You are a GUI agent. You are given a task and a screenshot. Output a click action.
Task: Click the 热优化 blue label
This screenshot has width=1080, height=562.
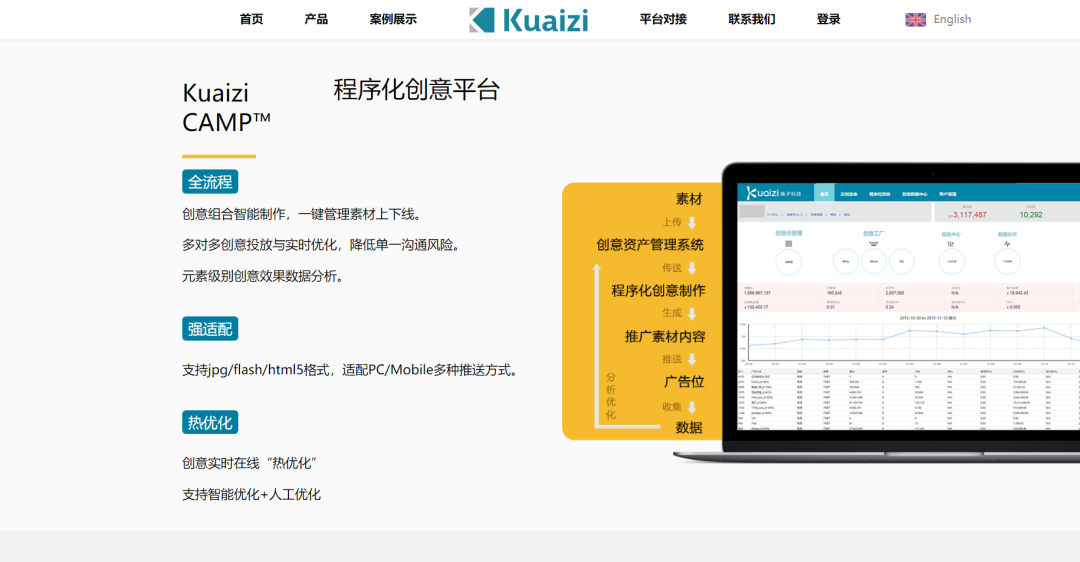pyautogui.click(x=210, y=422)
